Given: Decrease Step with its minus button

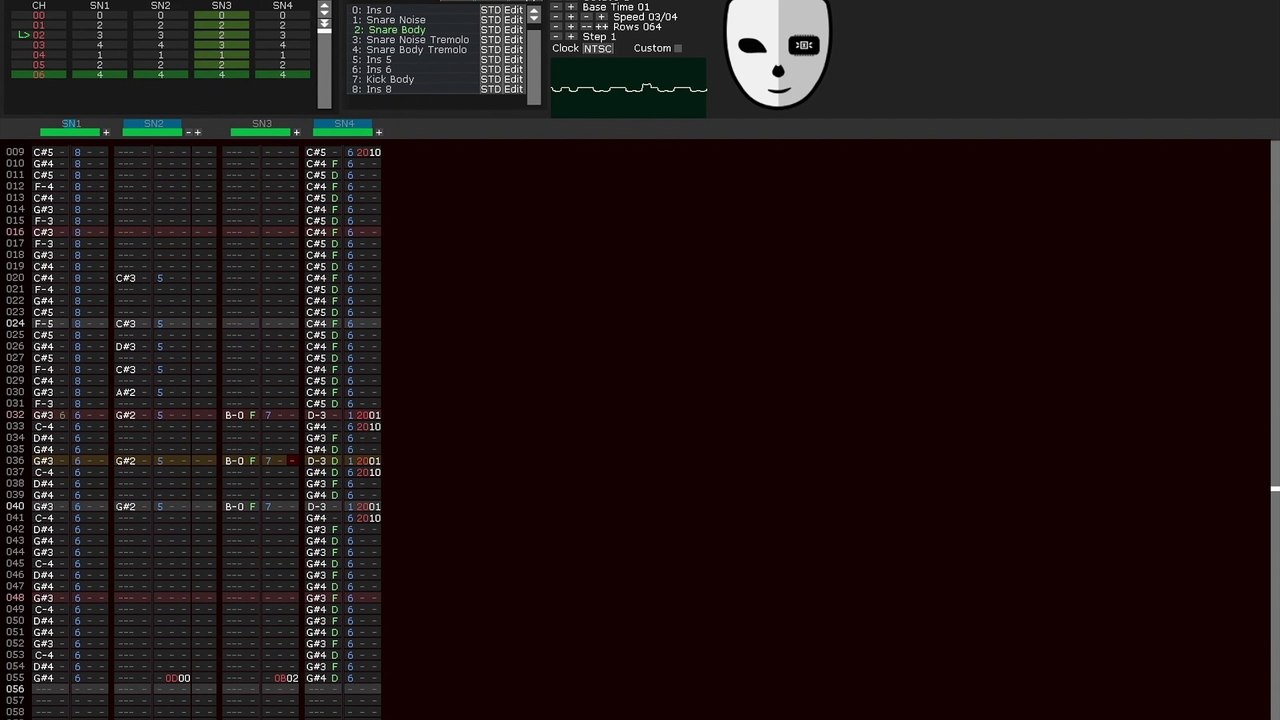Looking at the screenshot, I should coord(556,37).
